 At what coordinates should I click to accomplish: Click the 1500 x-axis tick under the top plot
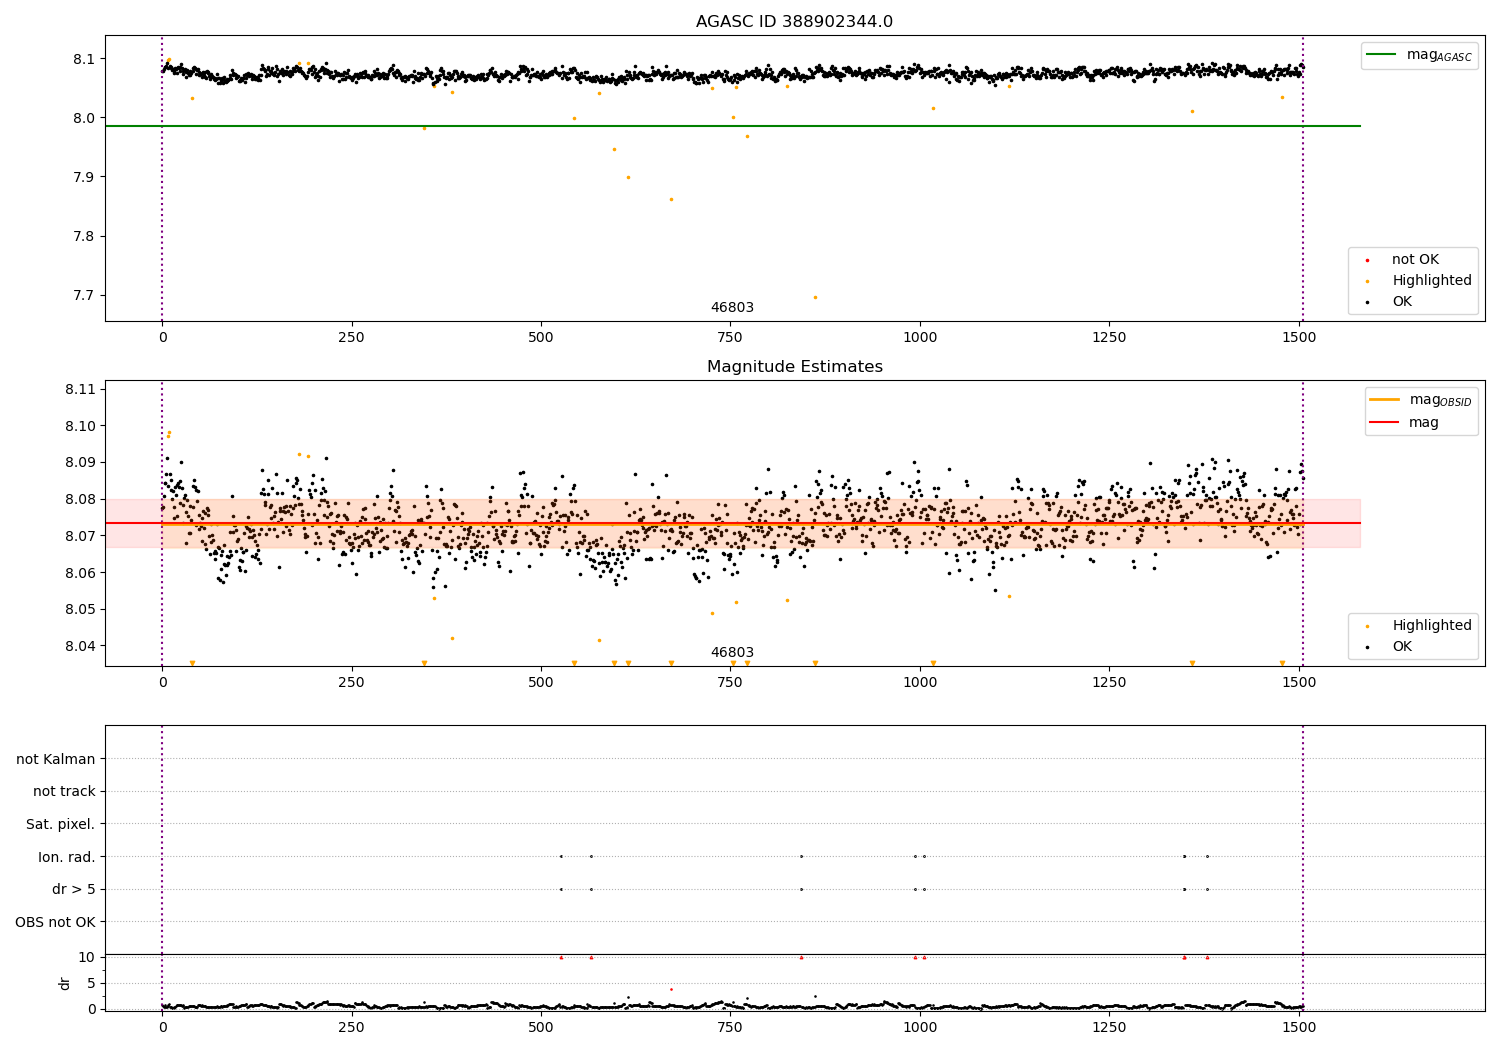pos(1299,337)
